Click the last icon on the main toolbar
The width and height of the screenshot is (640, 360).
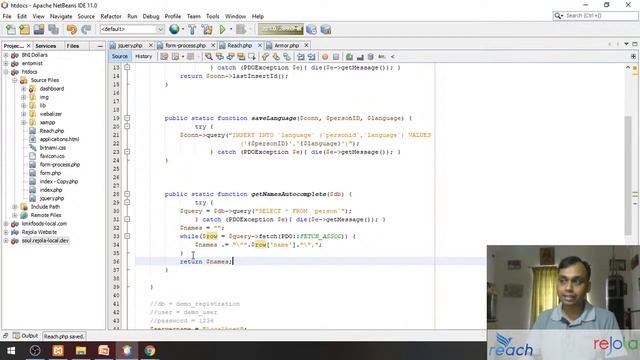click(326, 29)
